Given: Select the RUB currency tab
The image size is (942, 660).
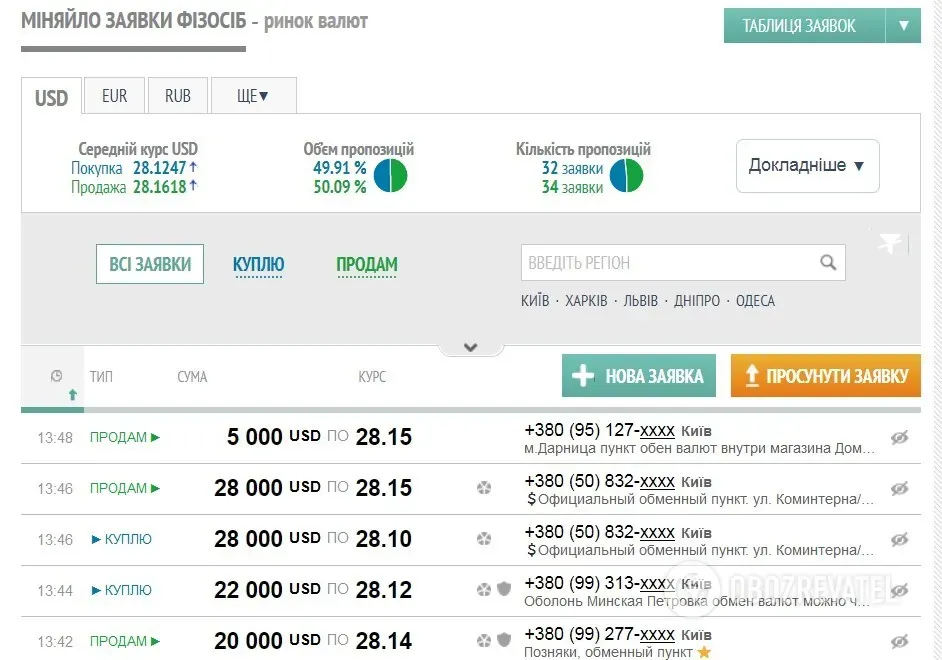Looking at the screenshot, I should (178, 96).
